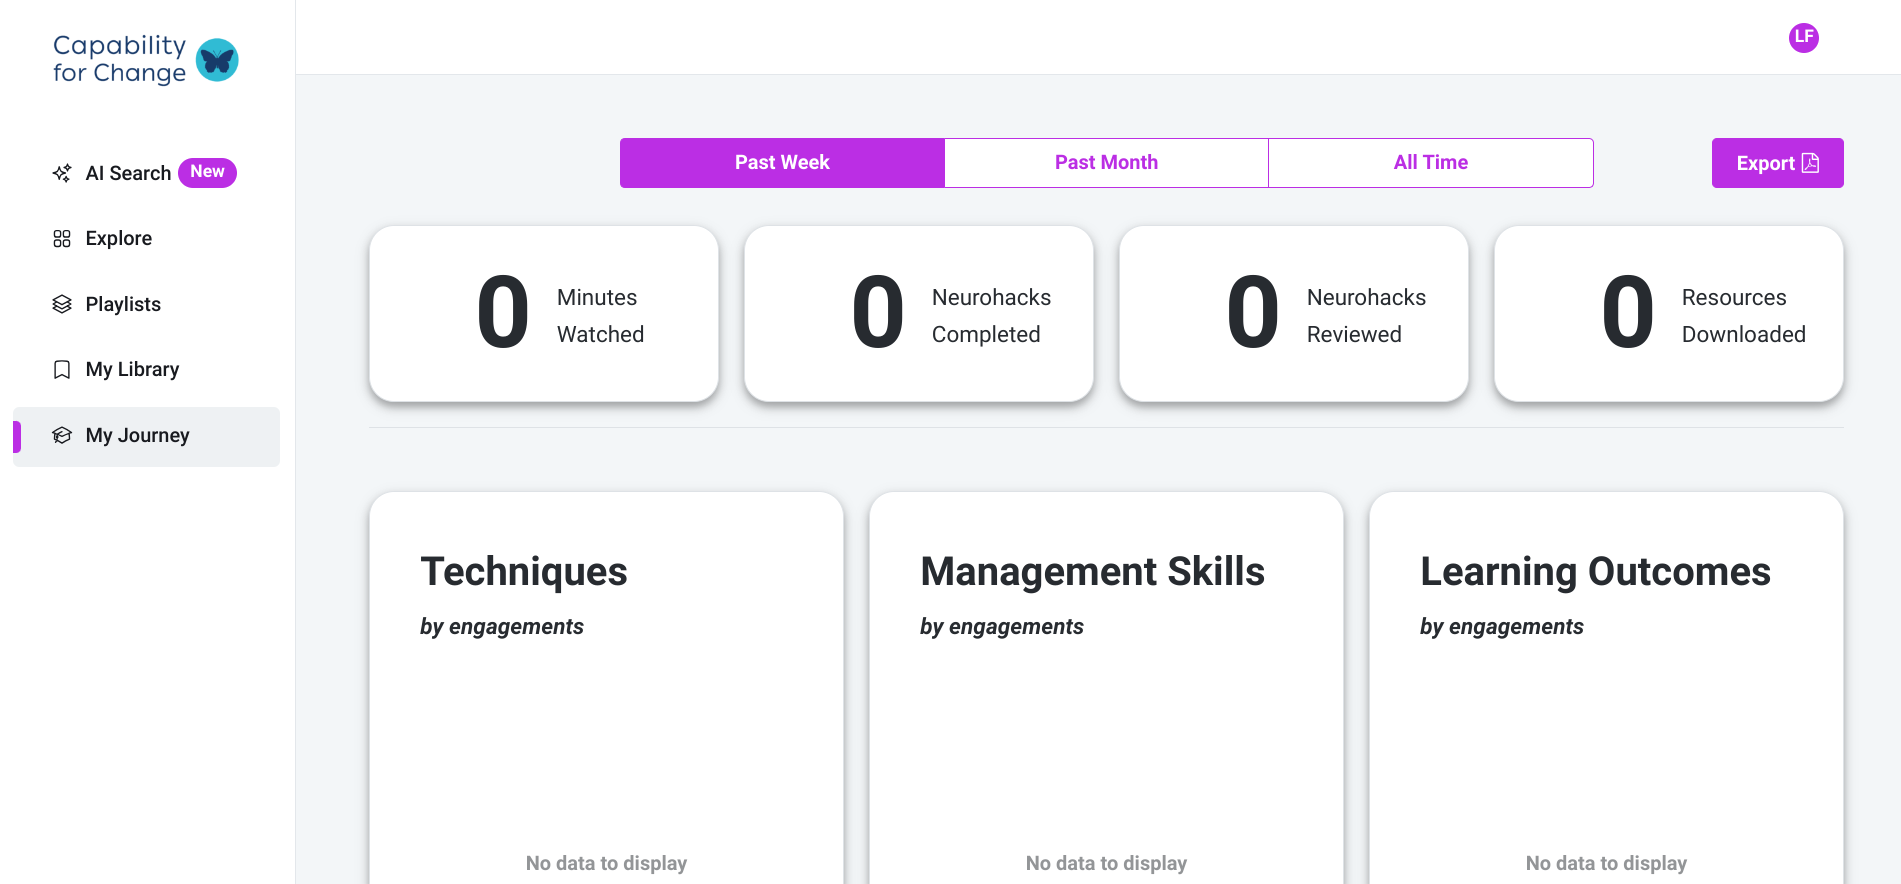Image resolution: width=1901 pixels, height=884 pixels.
Task: Click the My Journey graduation cap icon
Action: pos(62,435)
